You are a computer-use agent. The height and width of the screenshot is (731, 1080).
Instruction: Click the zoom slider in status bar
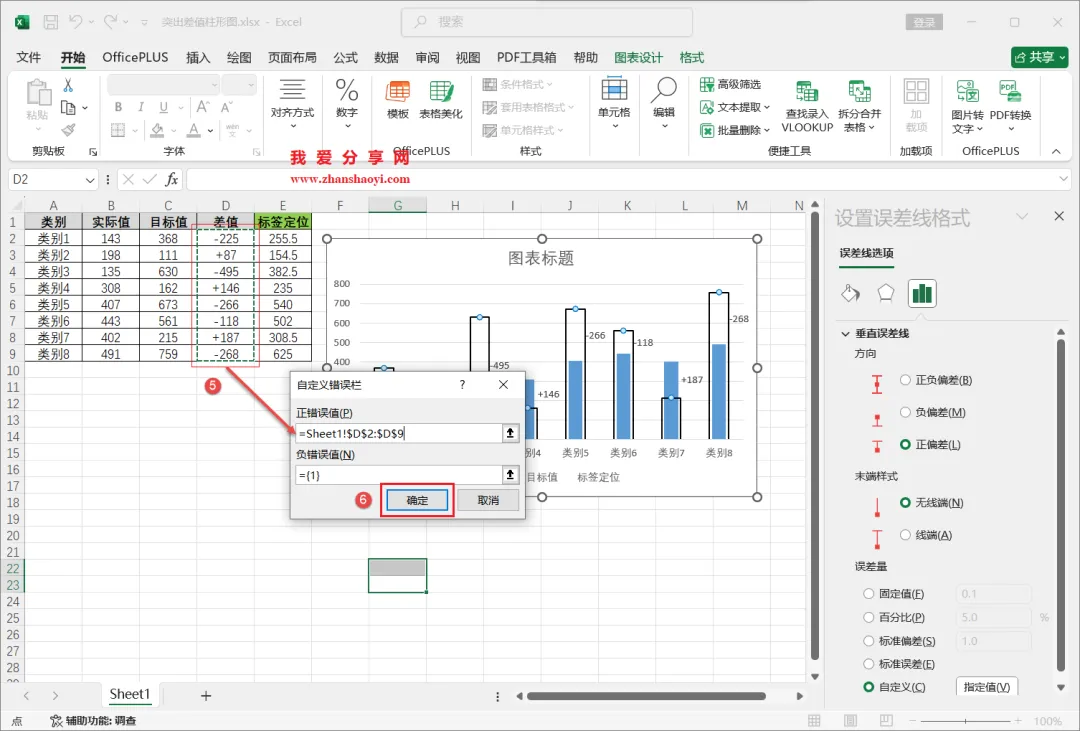point(965,721)
